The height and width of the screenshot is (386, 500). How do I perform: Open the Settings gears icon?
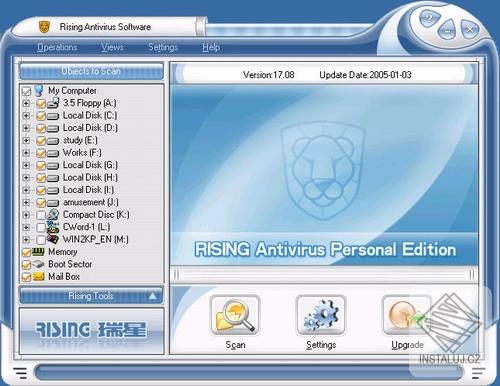pos(321,315)
